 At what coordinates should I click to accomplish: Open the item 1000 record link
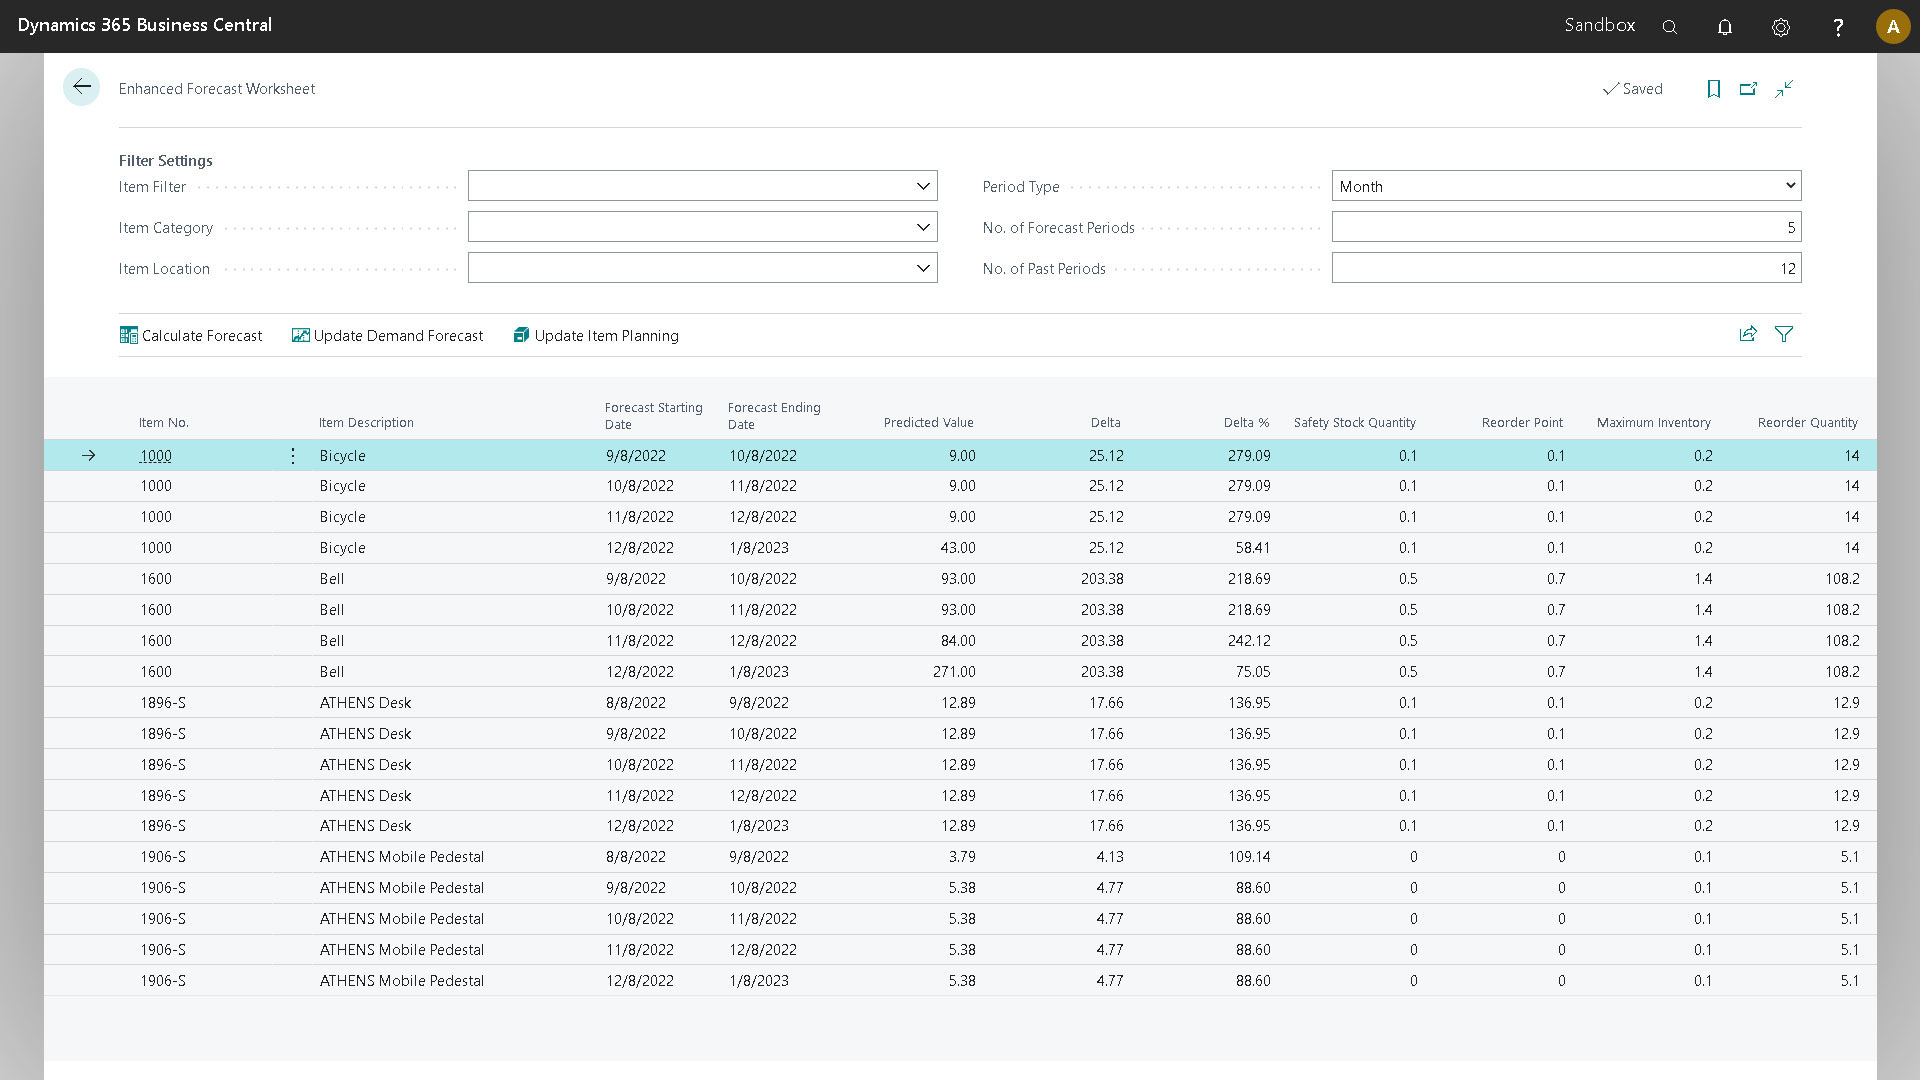tap(155, 455)
